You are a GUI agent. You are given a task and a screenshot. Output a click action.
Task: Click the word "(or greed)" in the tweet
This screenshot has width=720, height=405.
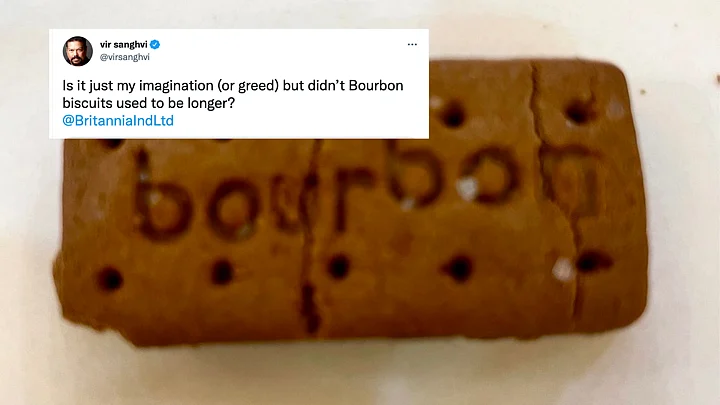[248, 86]
